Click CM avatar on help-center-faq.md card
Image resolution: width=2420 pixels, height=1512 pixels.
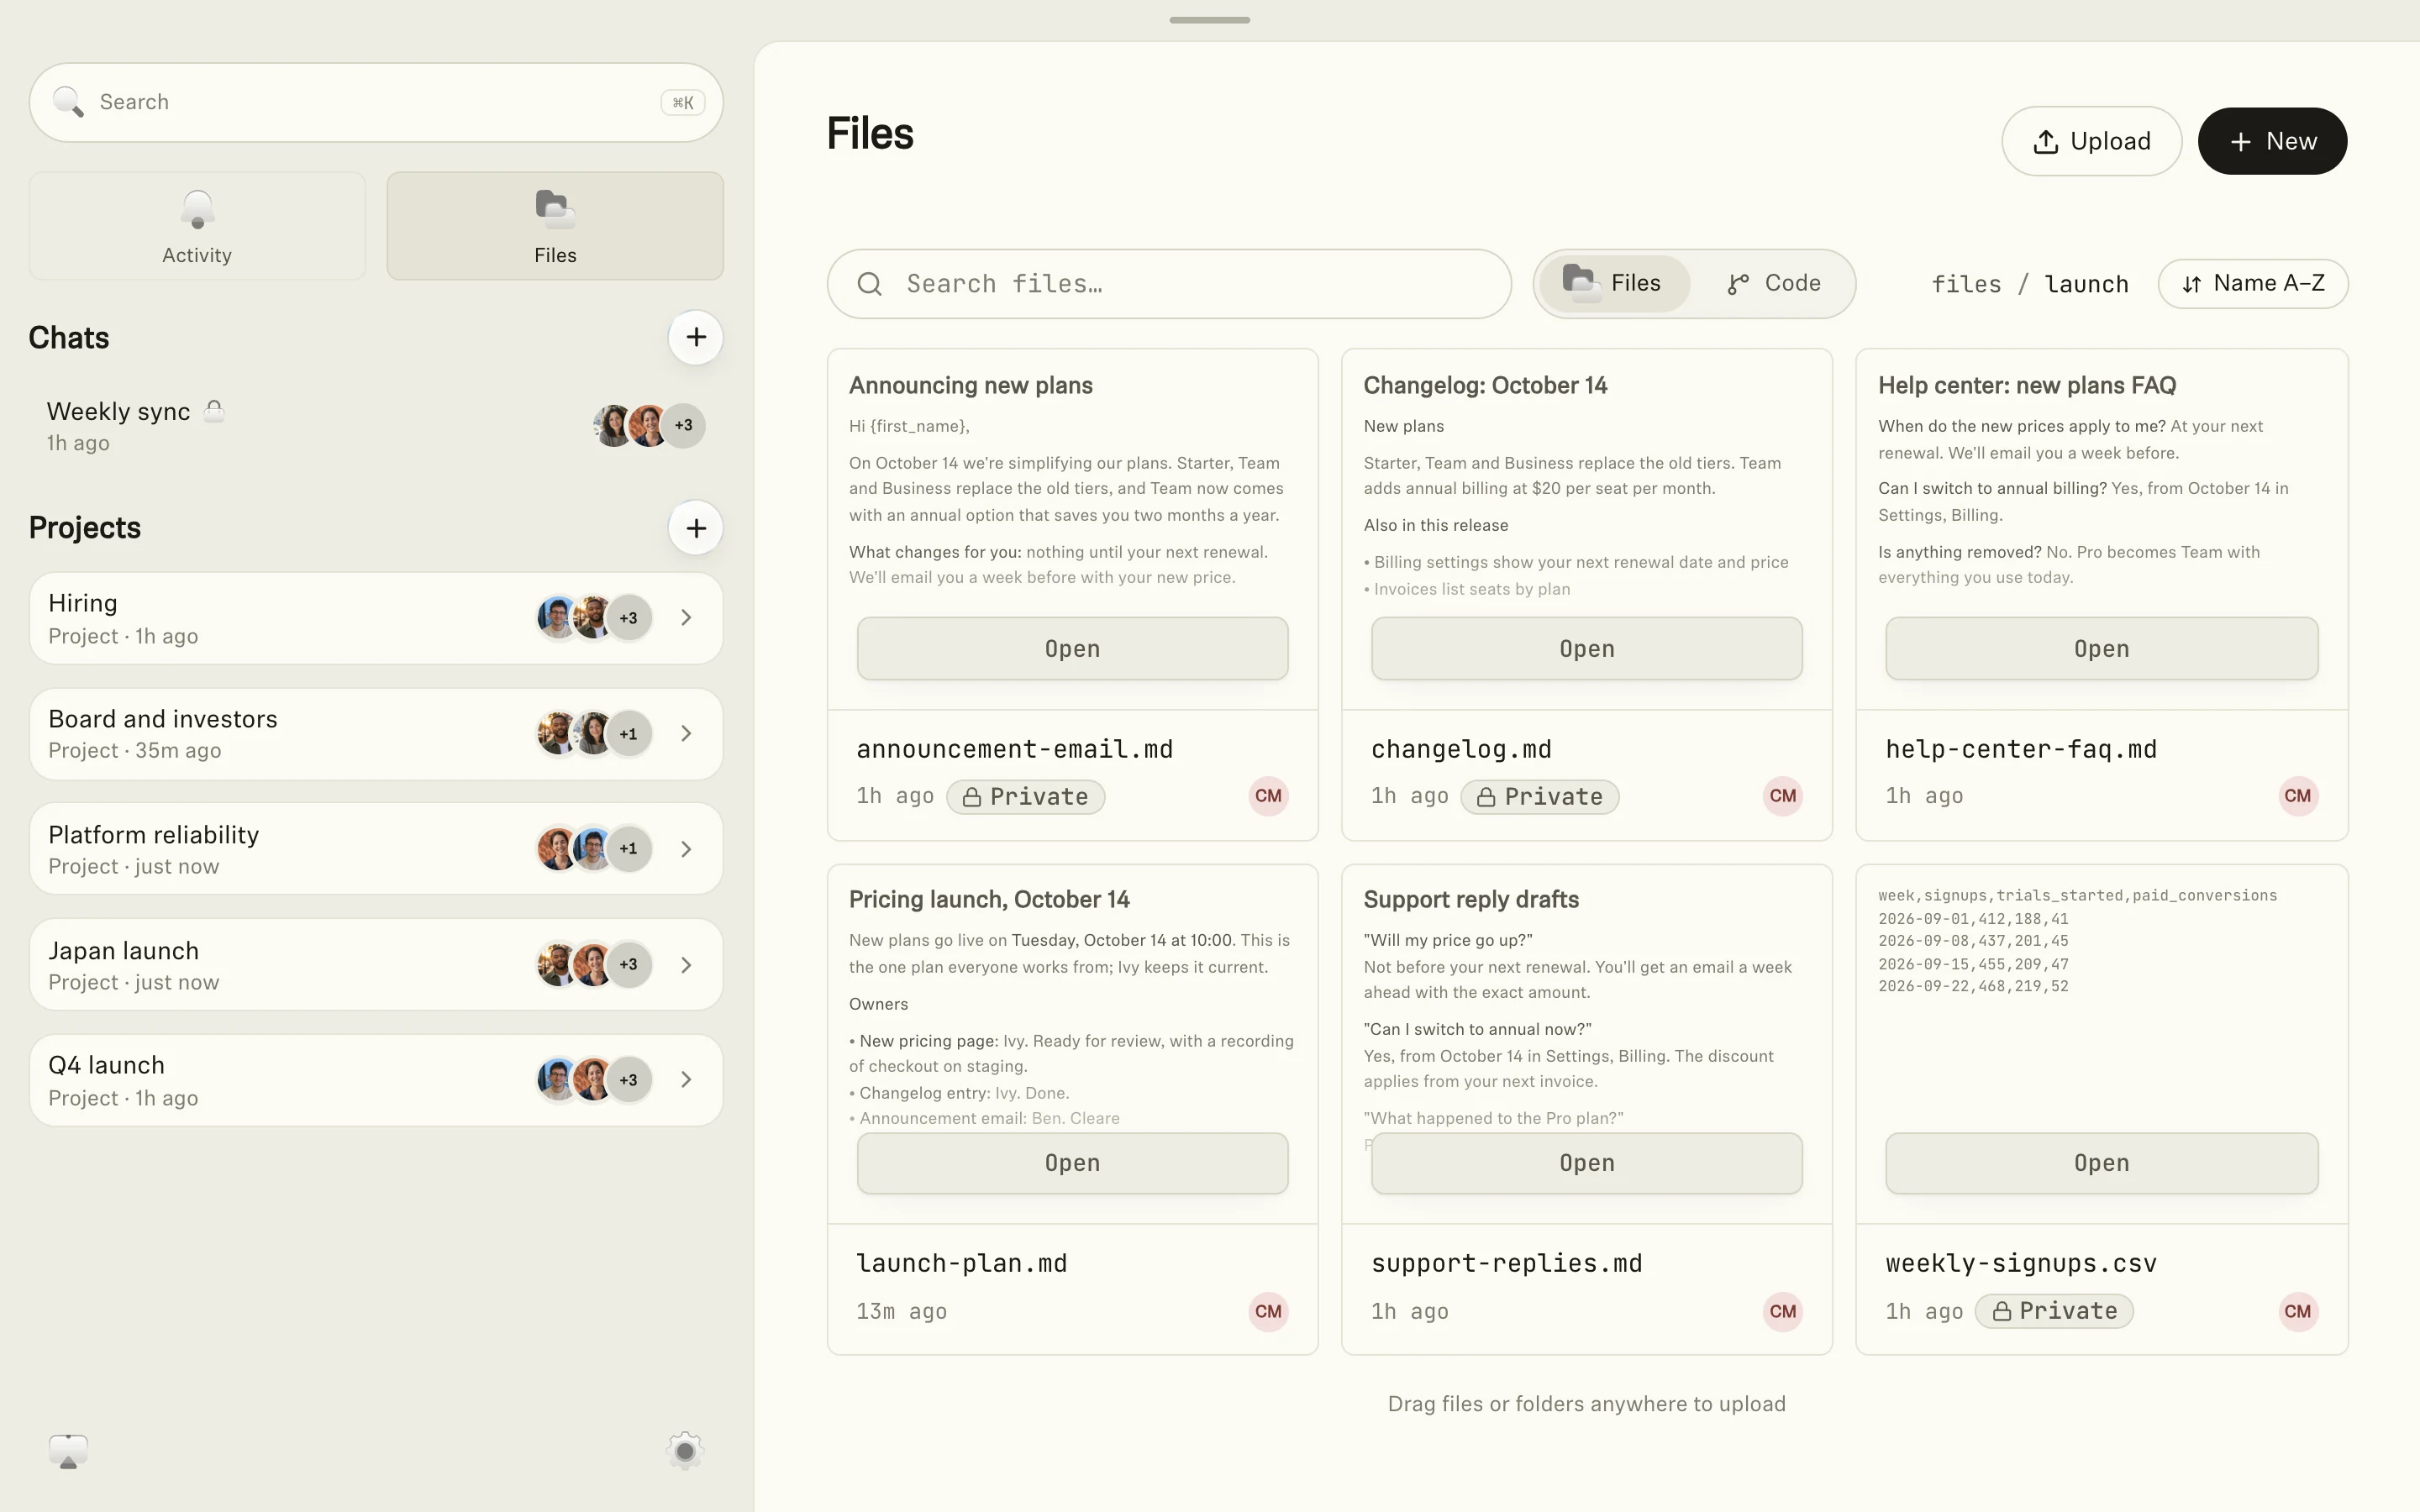(2297, 796)
